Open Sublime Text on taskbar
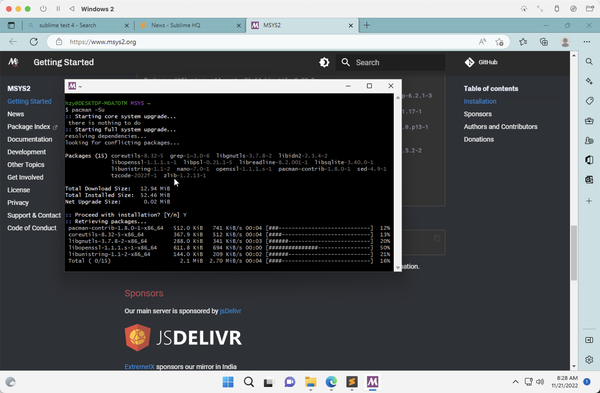This screenshot has height=393, width=600. click(x=352, y=382)
